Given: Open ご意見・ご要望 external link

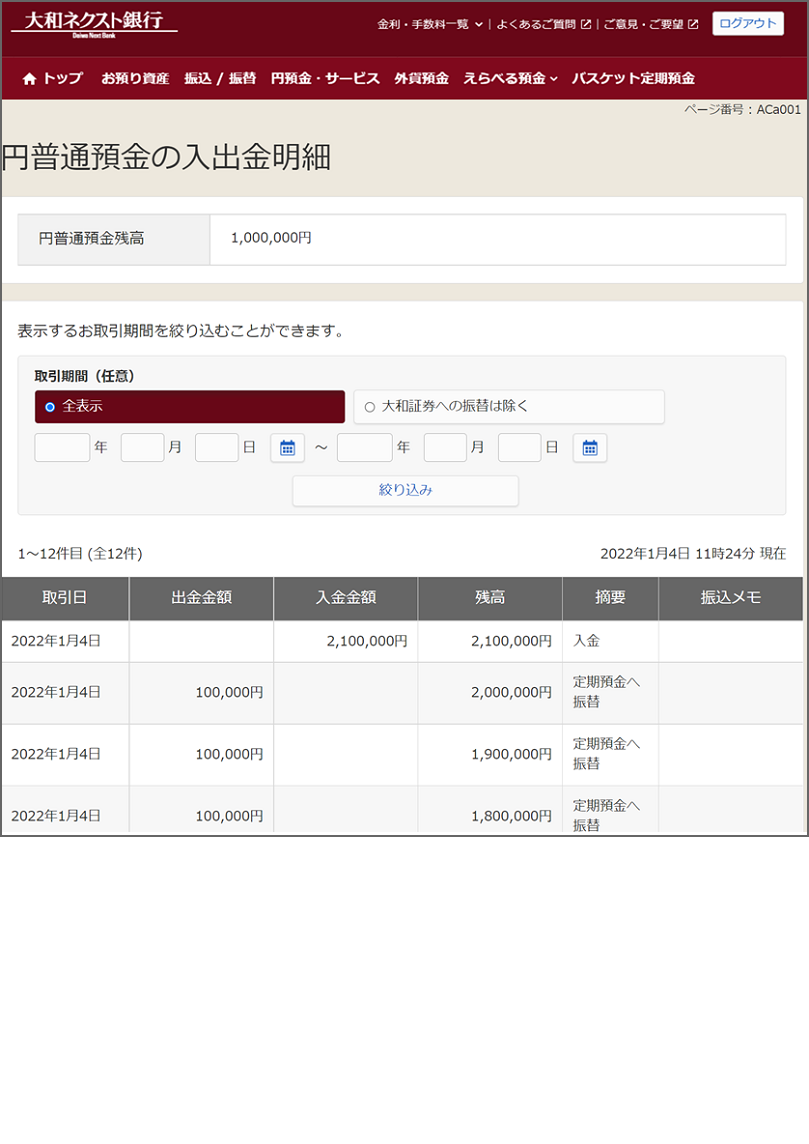Looking at the screenshot, I should pos(650,24).
